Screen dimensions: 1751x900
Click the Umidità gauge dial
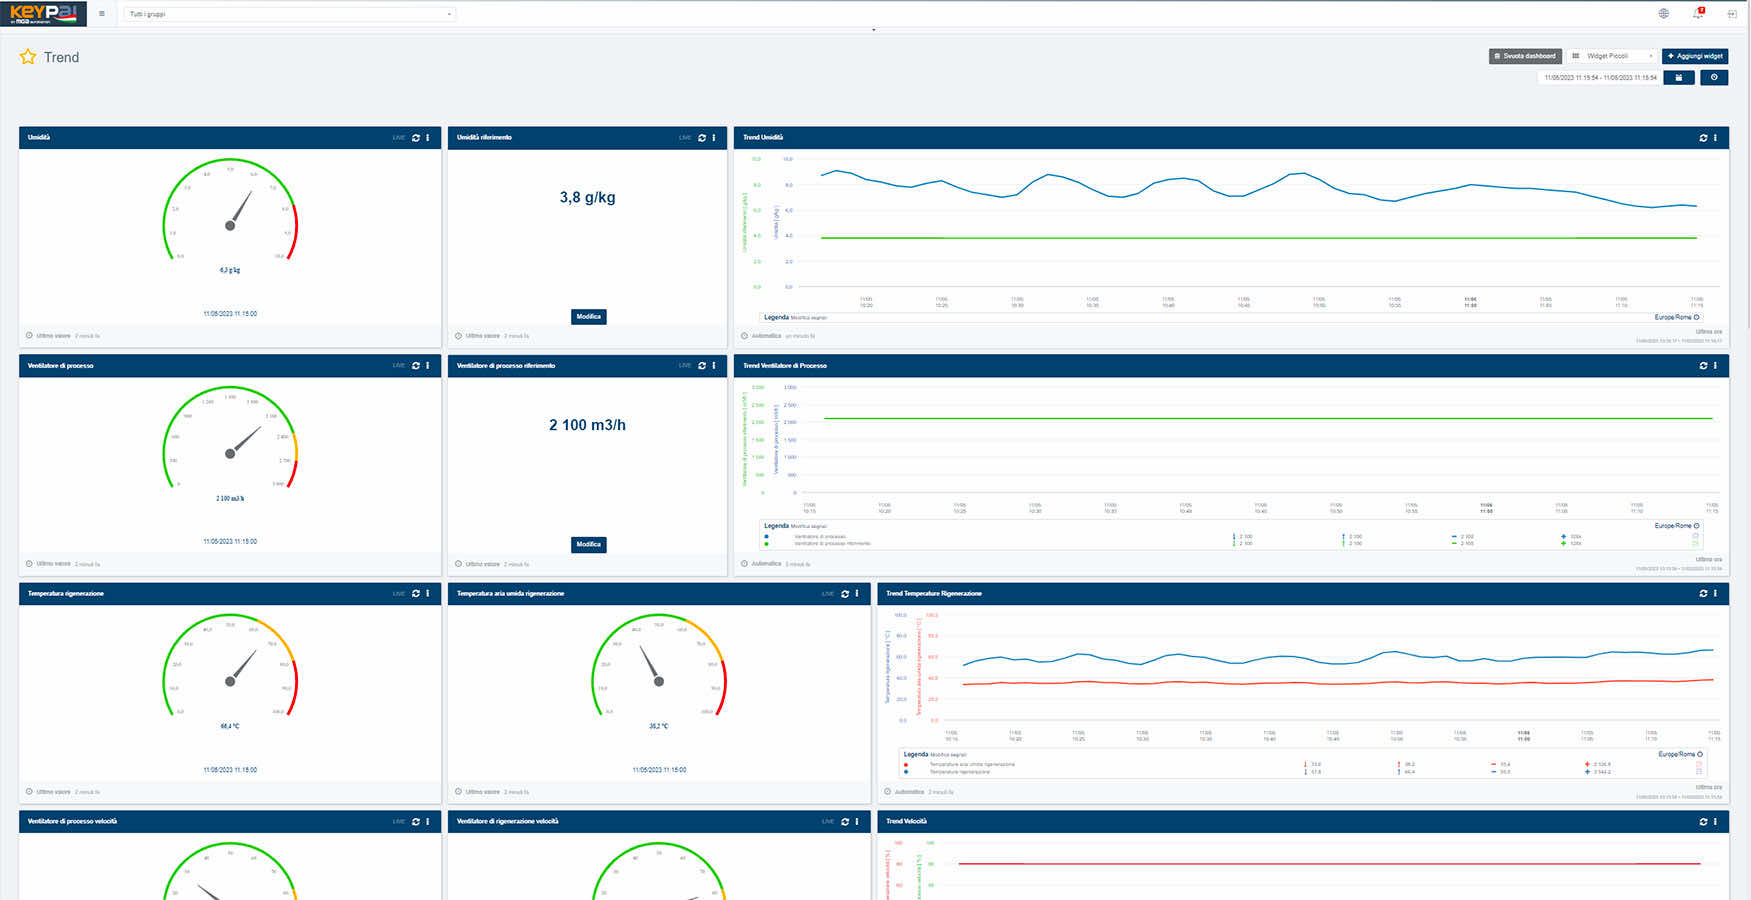click(x=230, y=210)
